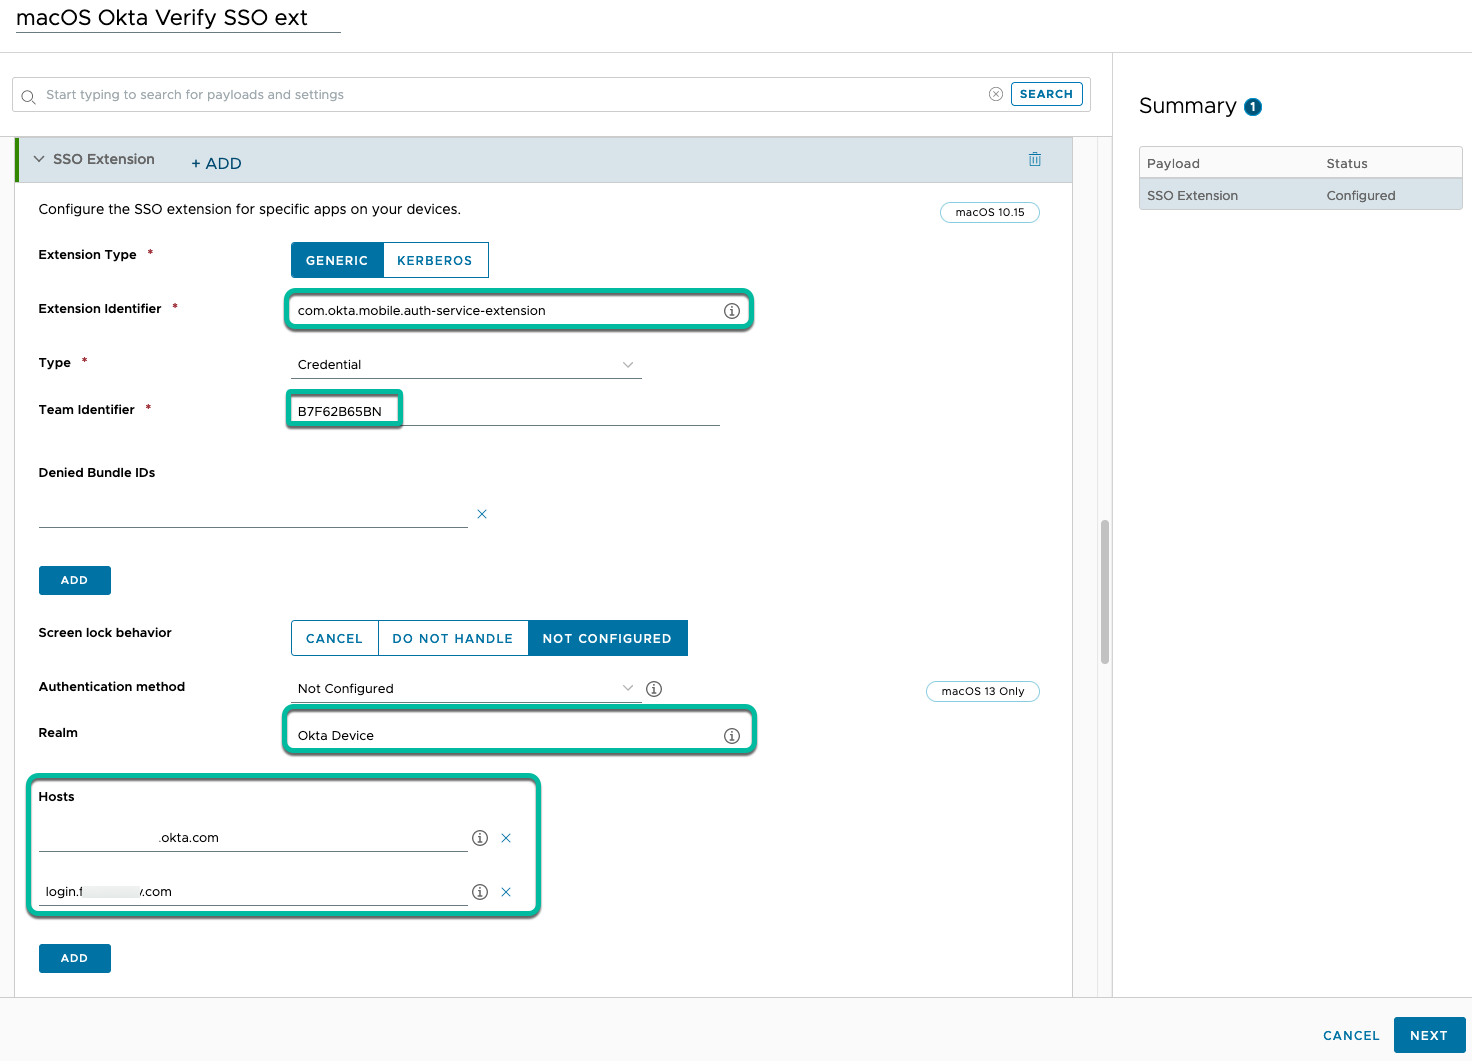Click info icon in Realm field
Viewport: 1472px width, 1061px height.
point(732,736)
